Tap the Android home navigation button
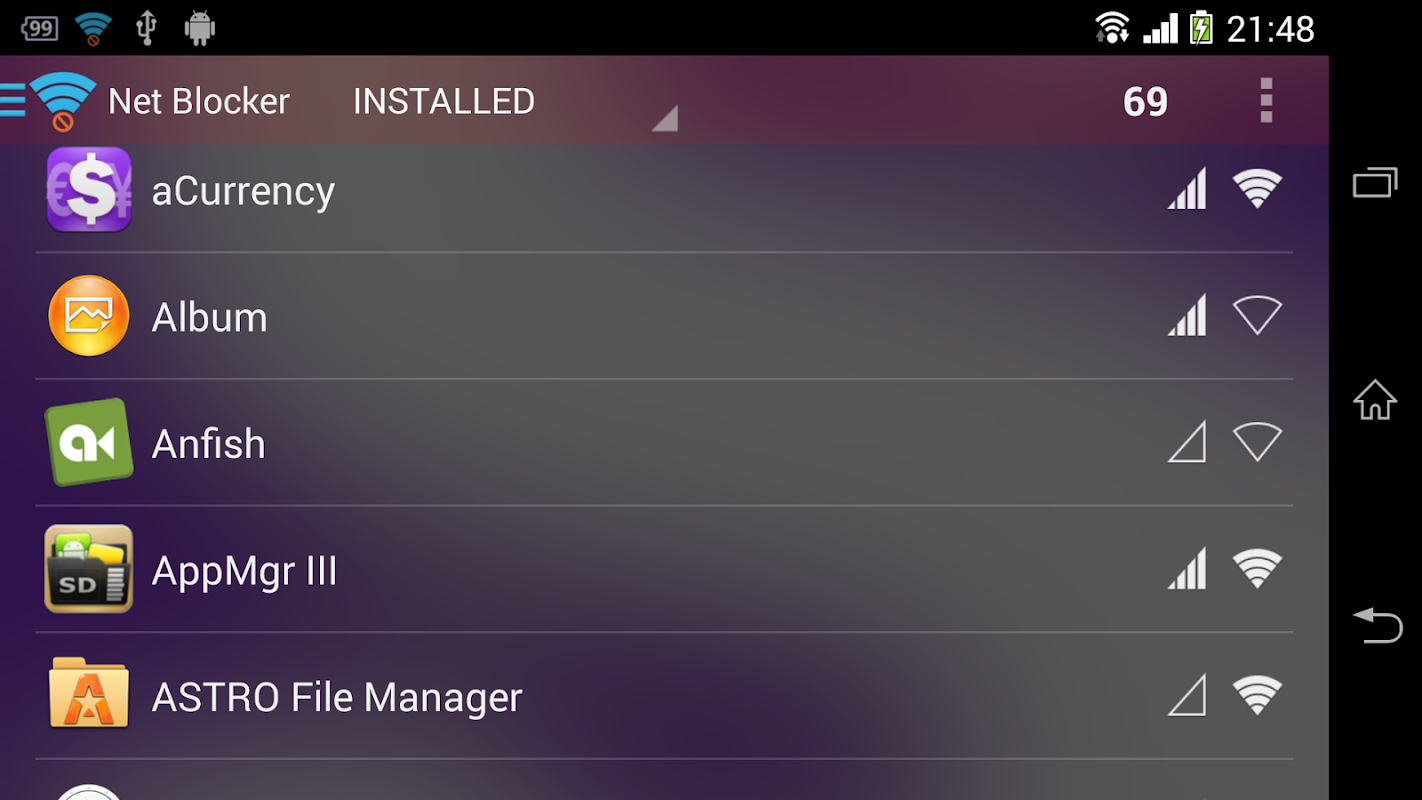Screen dimensions: 1422x800 tap(1375, 400)
